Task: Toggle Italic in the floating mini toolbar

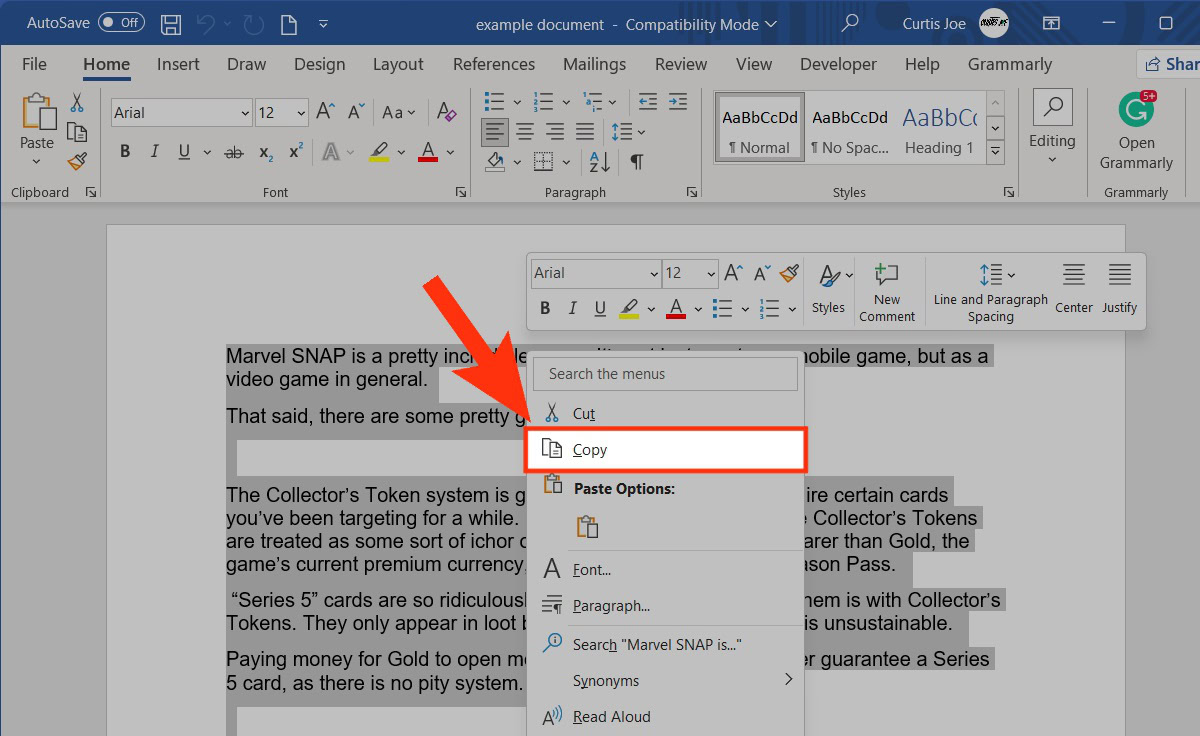Action: (572, 308)
